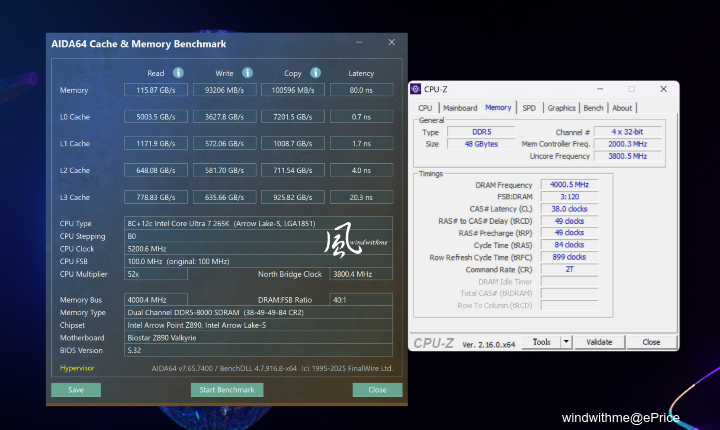
Task: Click Mem Controller Freq. value 2000.3 MHz
Action: 627,144
